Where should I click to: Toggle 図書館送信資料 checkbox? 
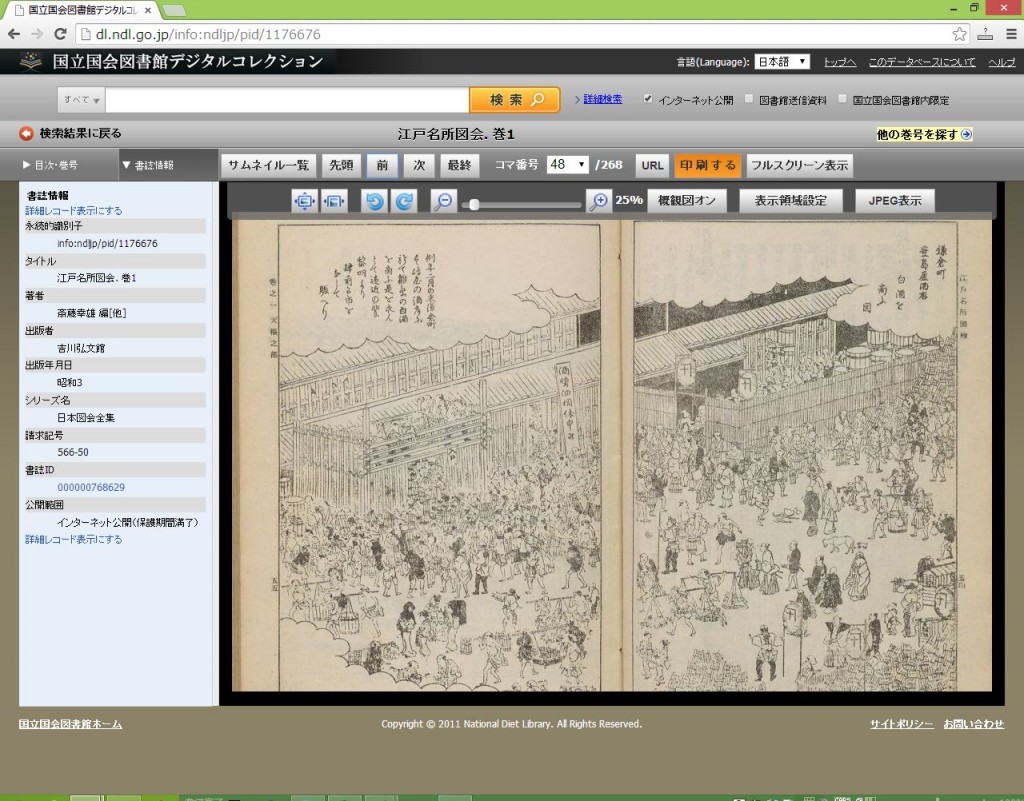(749, 99)
